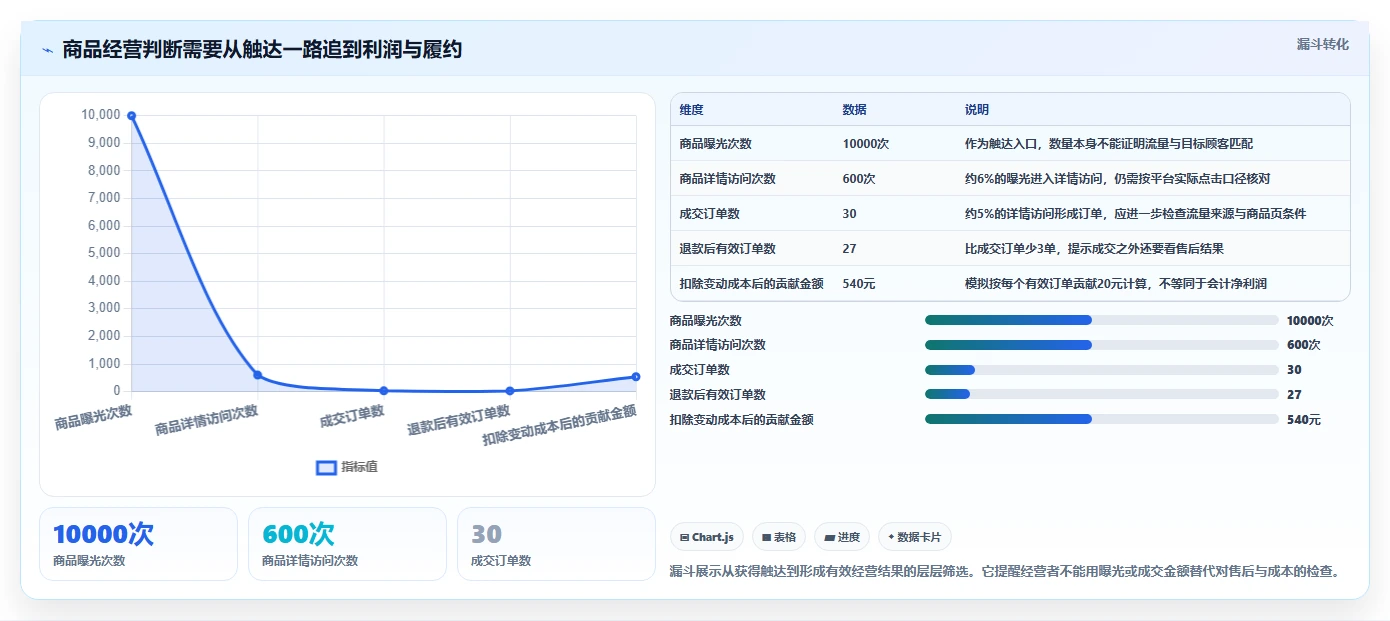Click the chart point for 商品详情访问次数

coord(258,375)
